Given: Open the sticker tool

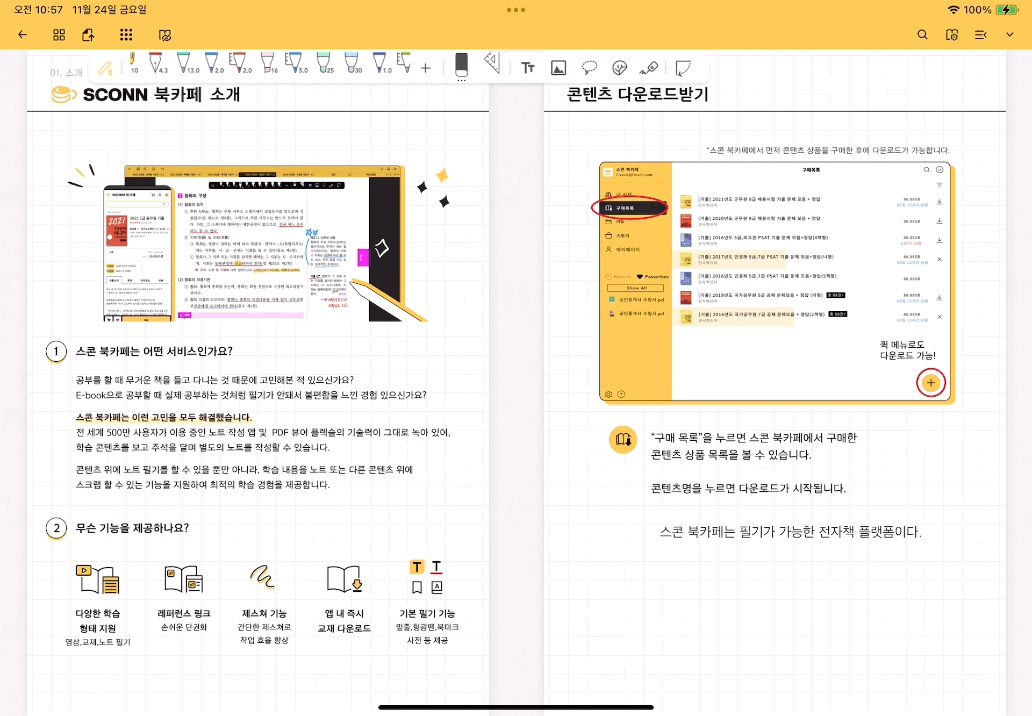Looking at the screenshot, I should coord(619,68).
